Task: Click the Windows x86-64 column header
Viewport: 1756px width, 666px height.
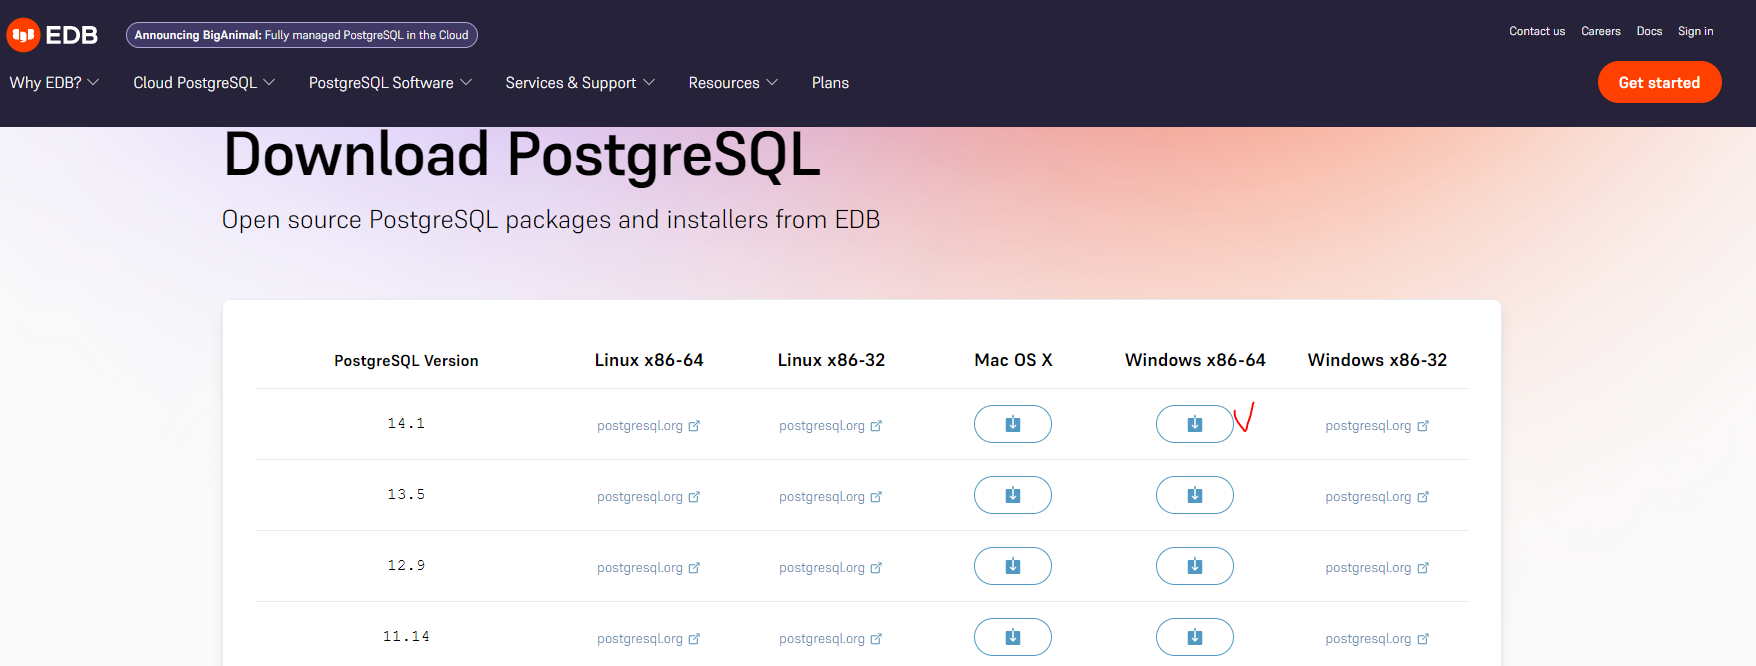Action: 1195,360
